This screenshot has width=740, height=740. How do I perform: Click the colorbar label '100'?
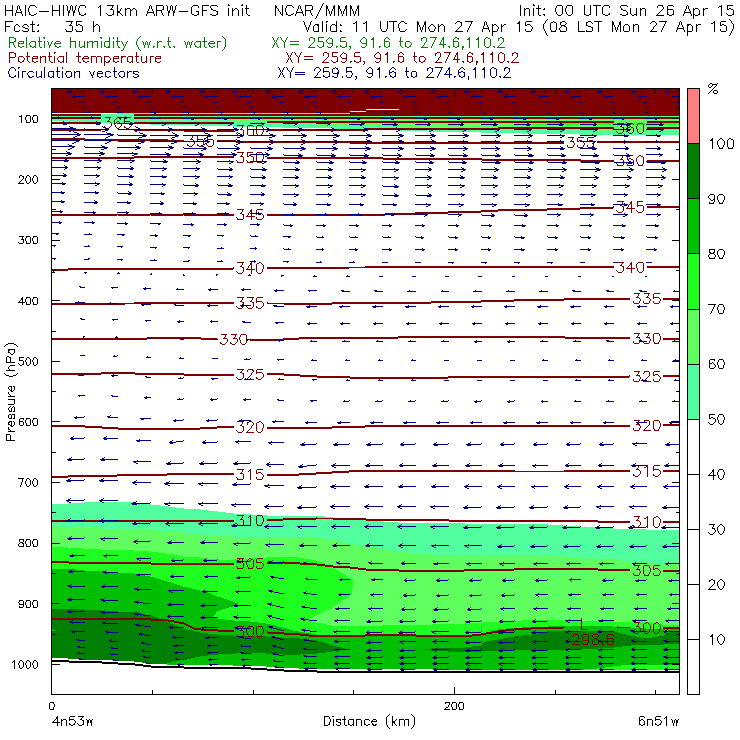click(722, 143)
